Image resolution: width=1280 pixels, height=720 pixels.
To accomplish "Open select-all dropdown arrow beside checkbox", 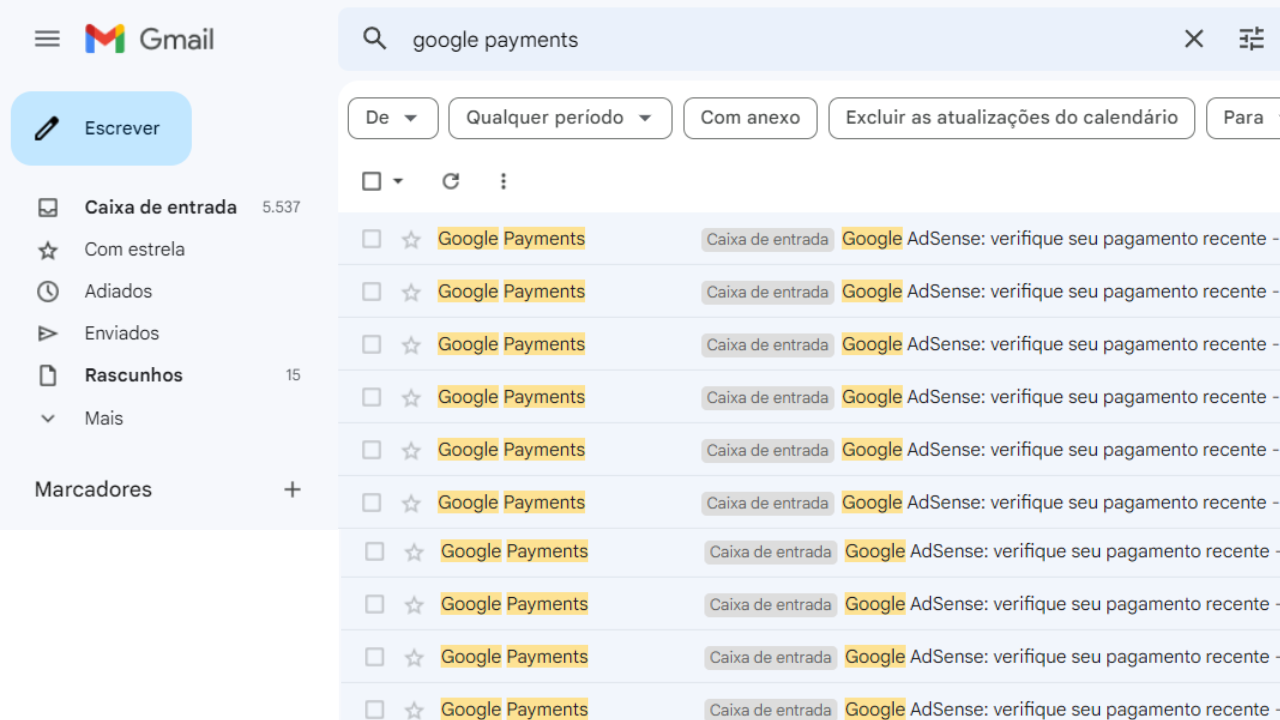I will pyautogui.click(x=398, y=181).
